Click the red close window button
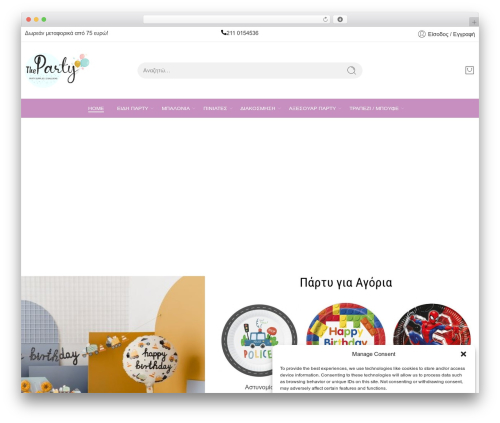This screenshot has height=423, width=500. 29,19
